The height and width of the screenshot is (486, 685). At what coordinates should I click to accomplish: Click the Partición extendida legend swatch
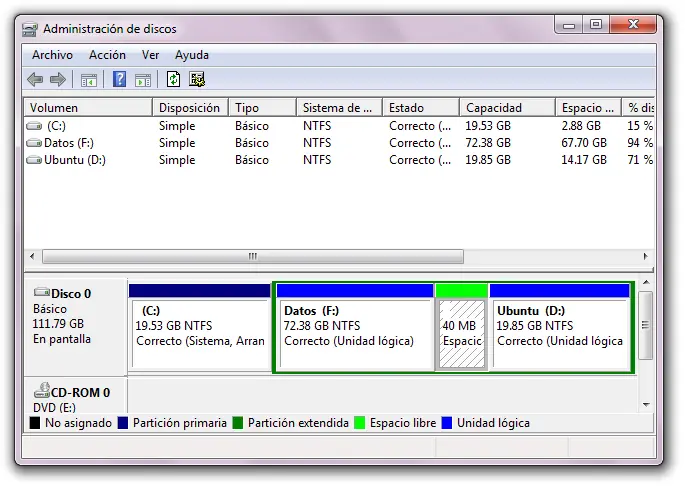238,423
